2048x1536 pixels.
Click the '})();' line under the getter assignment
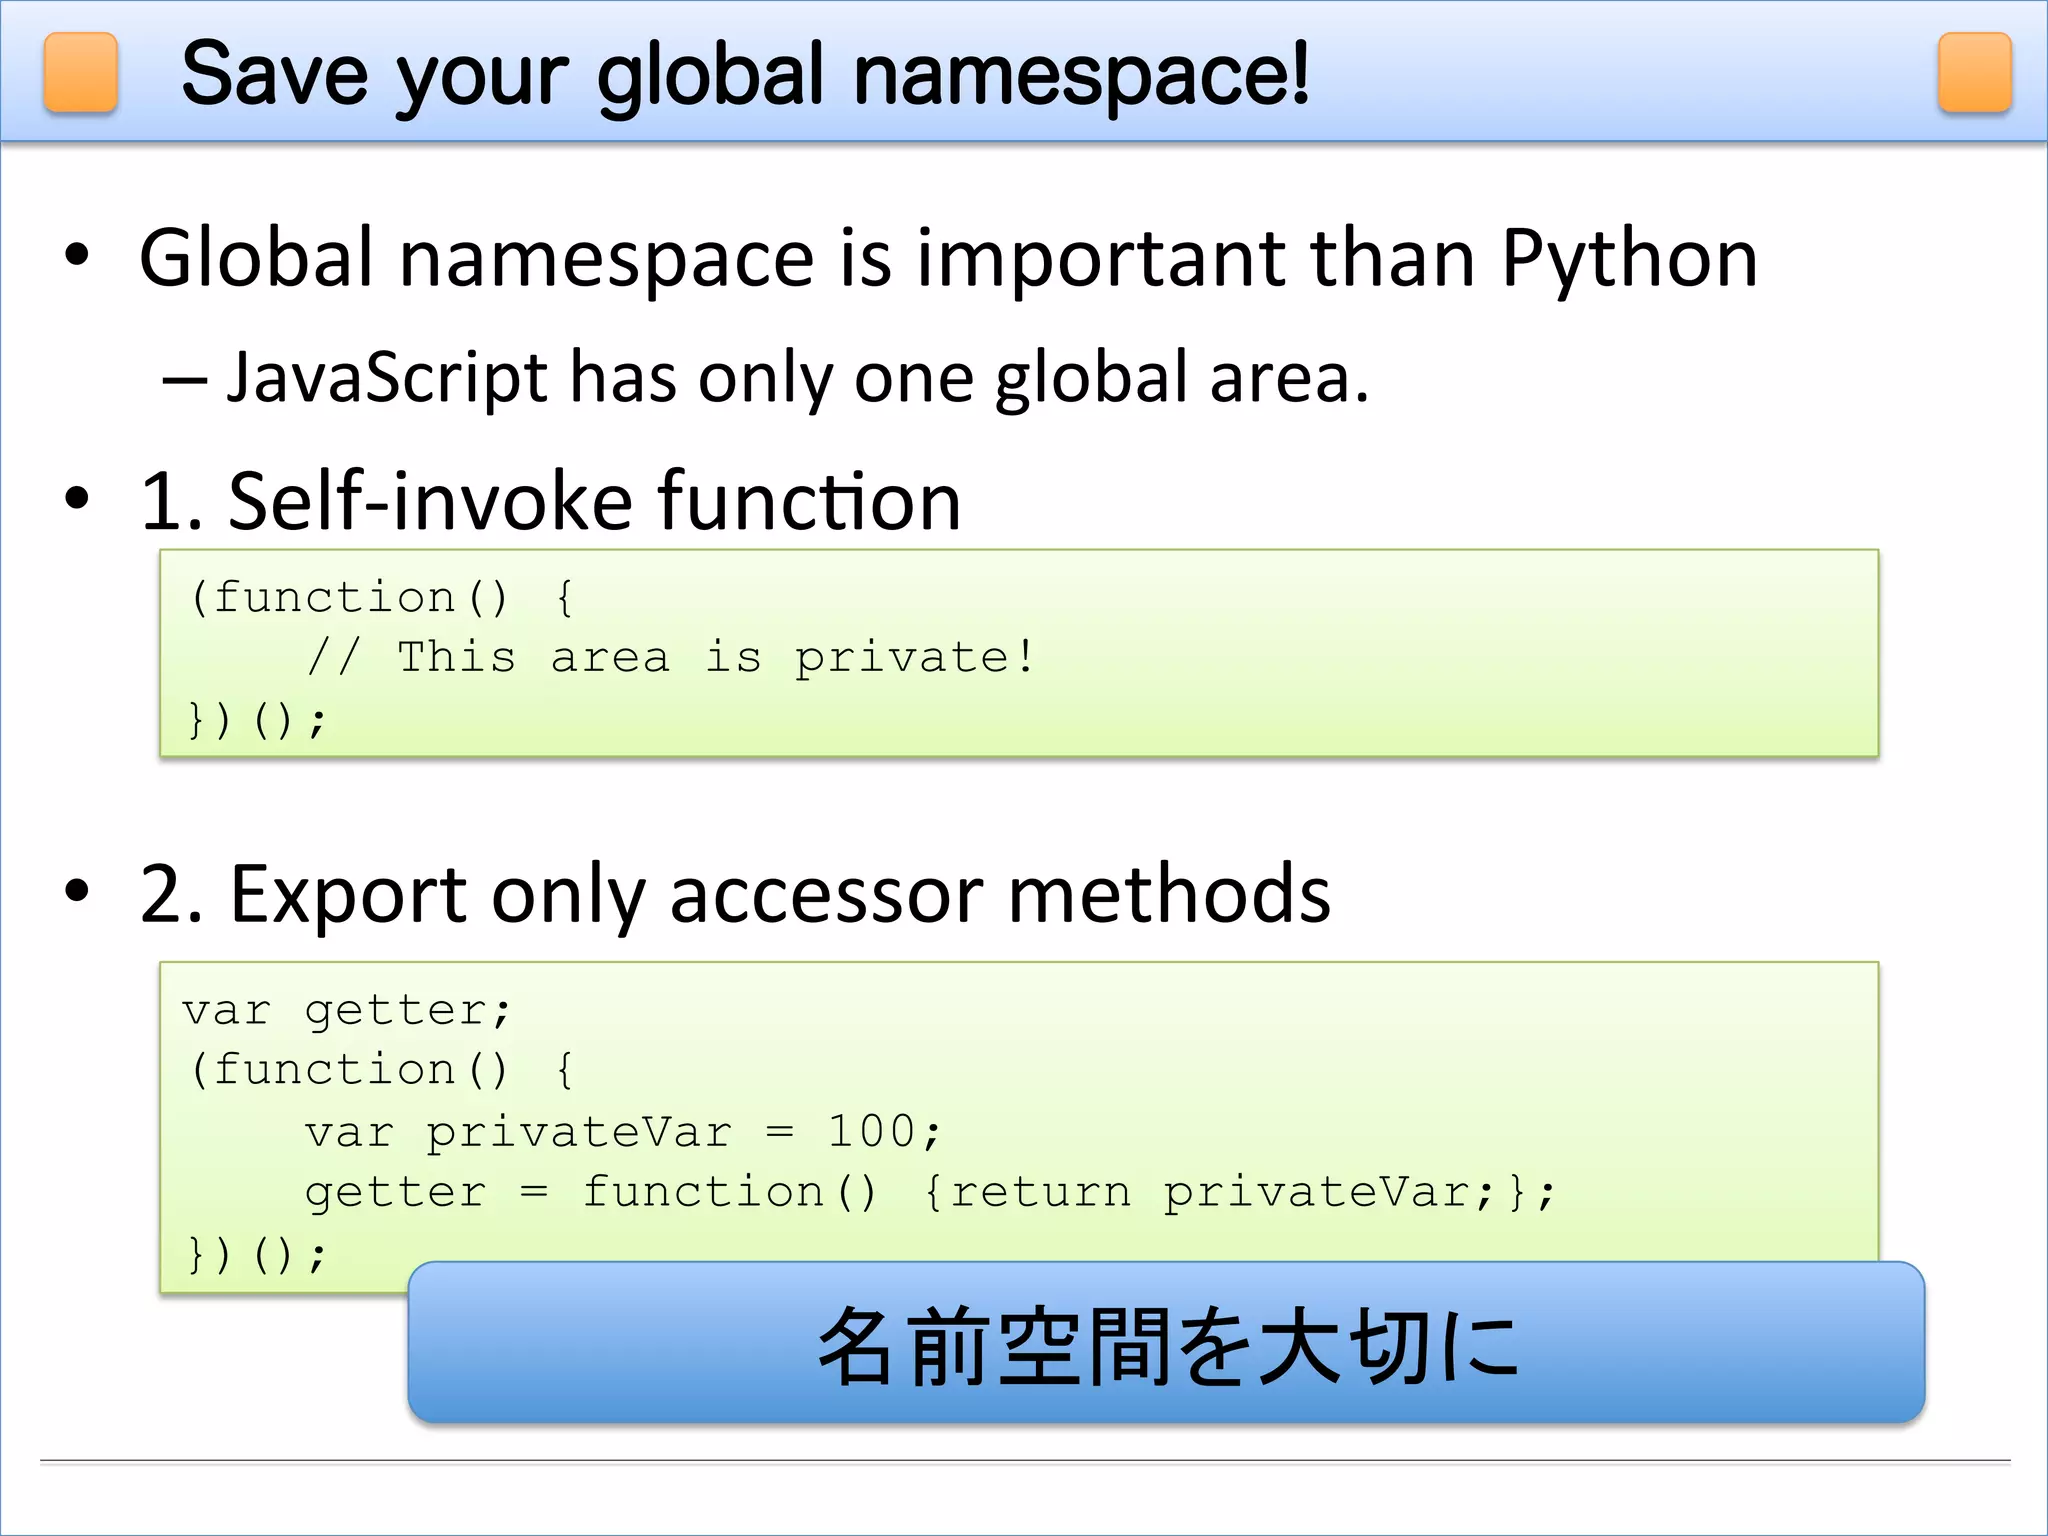(258, 1254)
